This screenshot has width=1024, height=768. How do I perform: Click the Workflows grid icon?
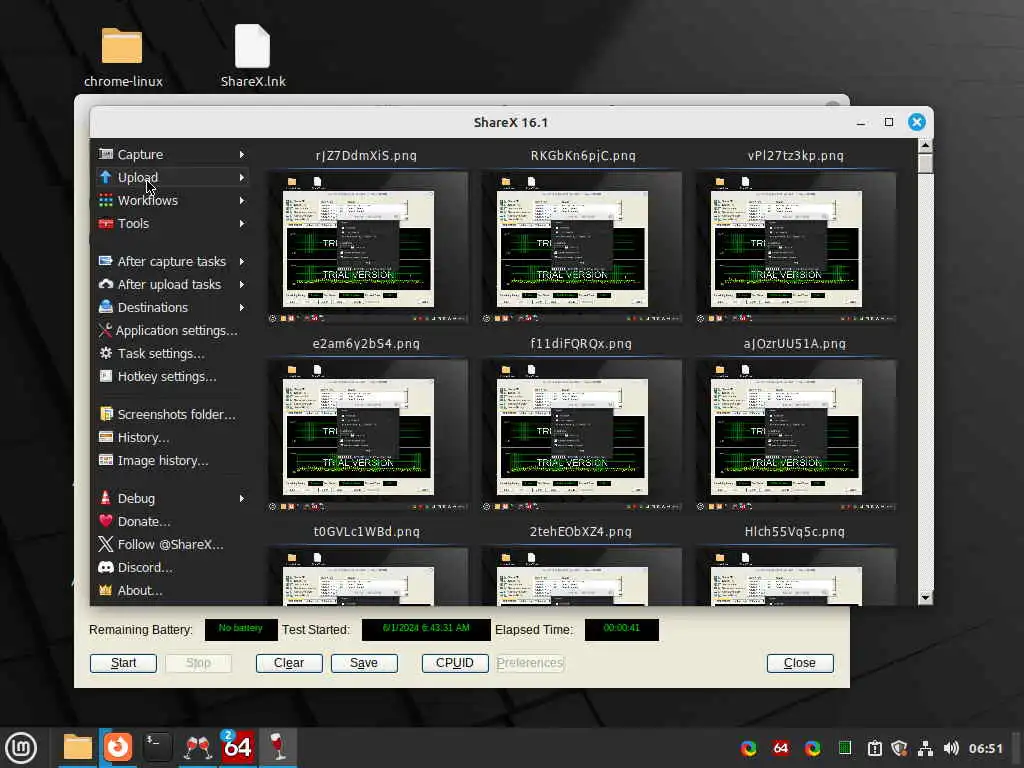pos(105,200)
